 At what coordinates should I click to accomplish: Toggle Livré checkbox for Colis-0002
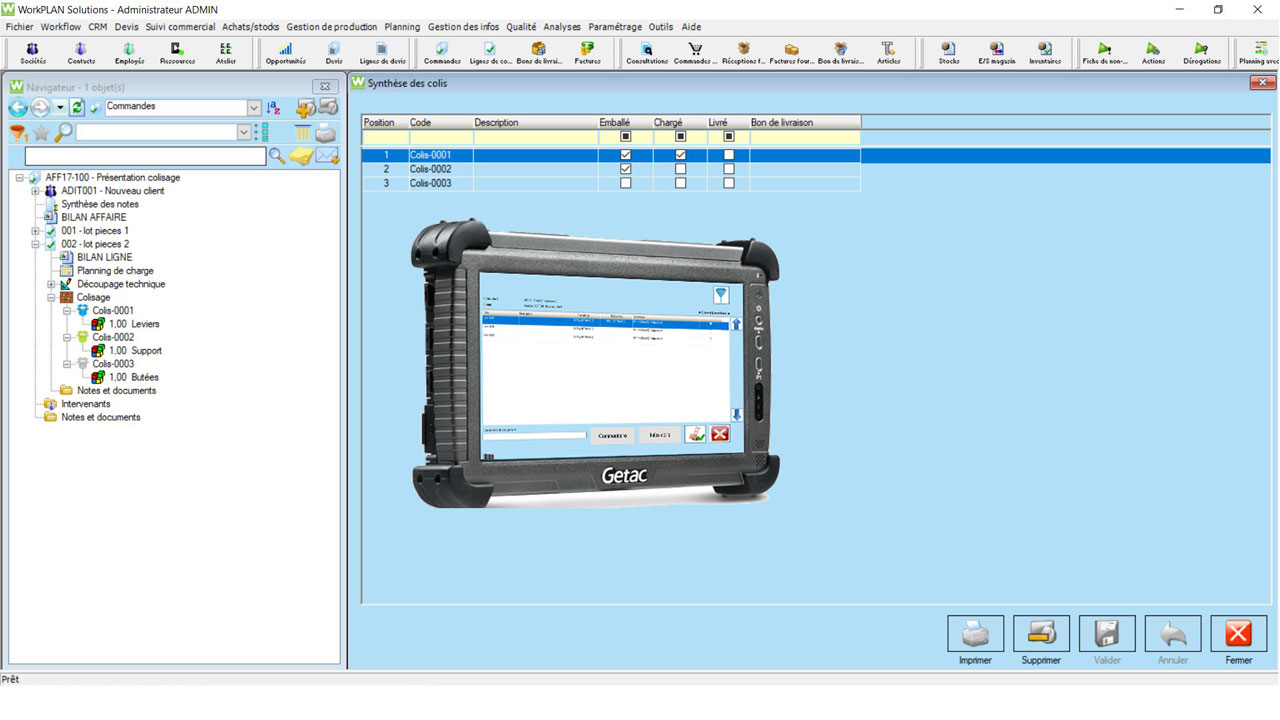click(729, 169)
